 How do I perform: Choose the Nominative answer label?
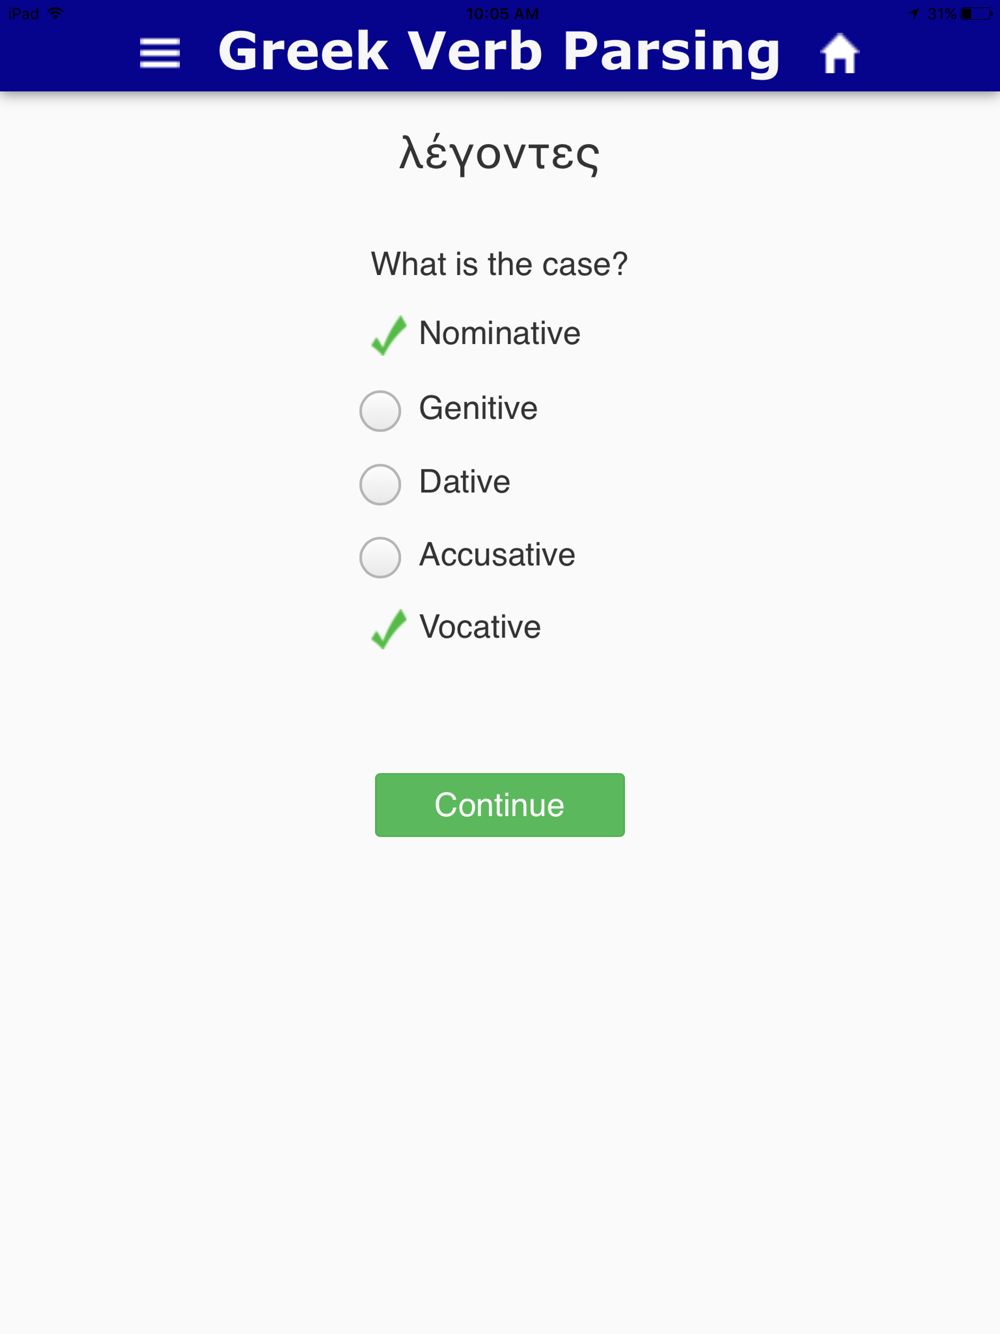click(x=500, y=333)
